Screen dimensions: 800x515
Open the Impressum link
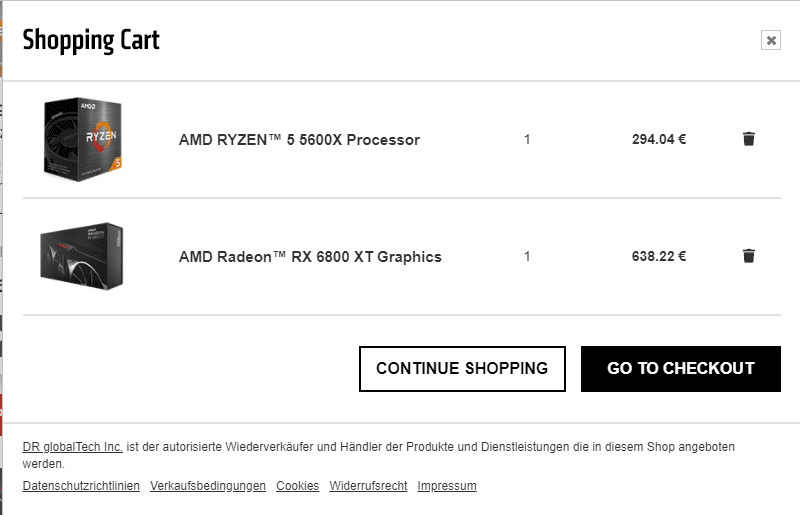click(x=447, y=485)
